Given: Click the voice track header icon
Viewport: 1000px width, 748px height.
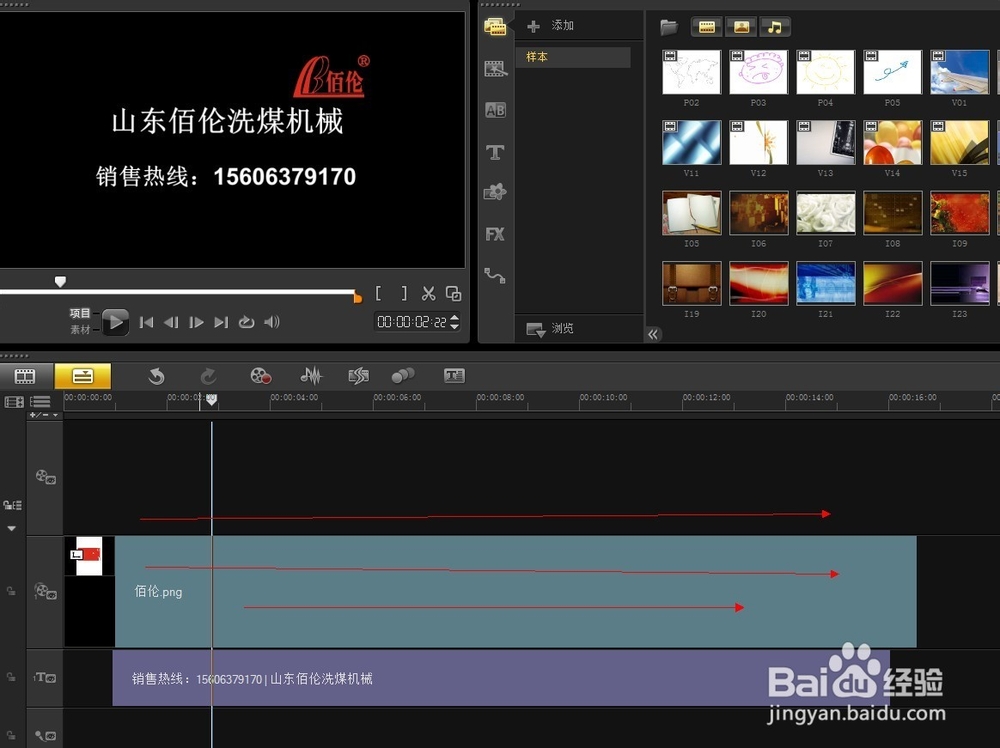Looking at the screenshot, I should [x=45, y=736].
